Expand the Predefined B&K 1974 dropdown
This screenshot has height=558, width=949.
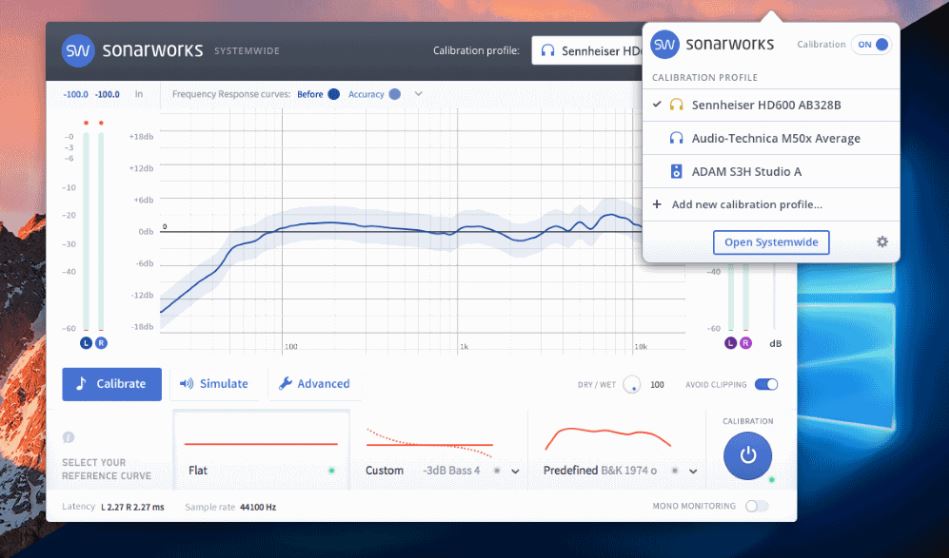point(693,471)
